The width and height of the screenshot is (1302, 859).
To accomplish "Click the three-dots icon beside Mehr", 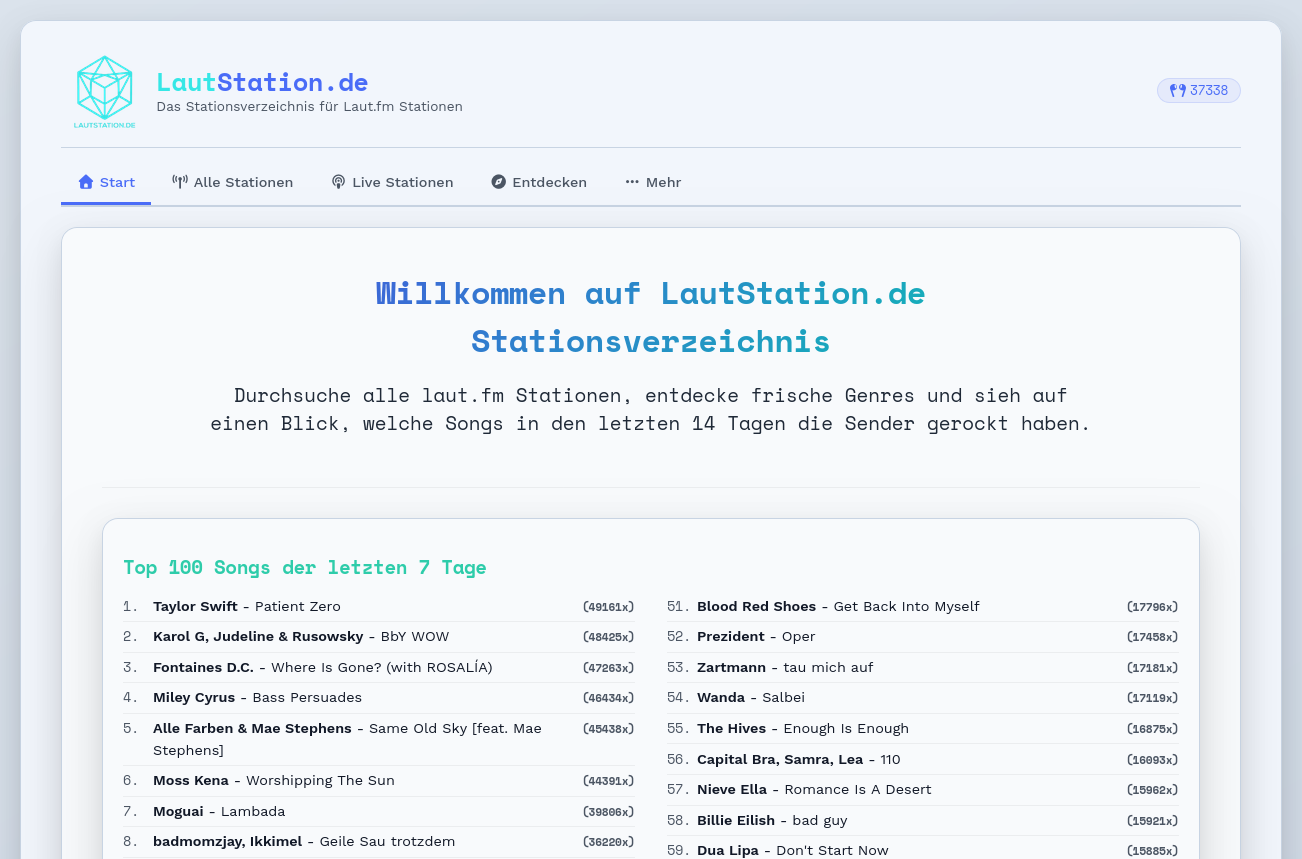I will pos(632,182).
